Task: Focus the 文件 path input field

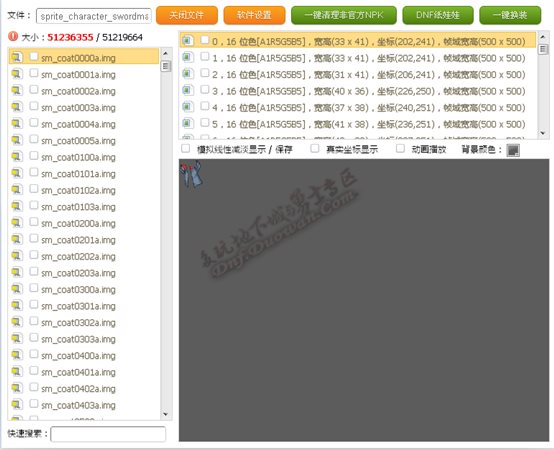Action: [94, 16]
